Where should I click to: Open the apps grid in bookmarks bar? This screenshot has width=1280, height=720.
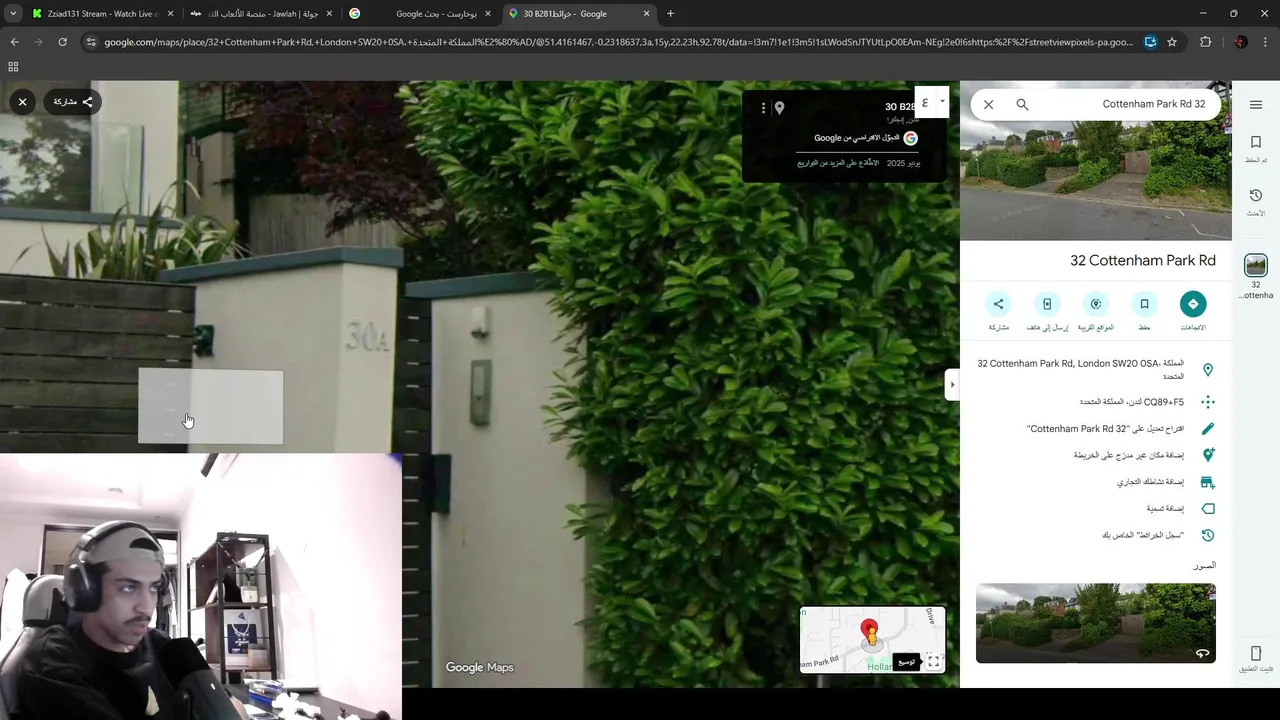tap(13, 67)
